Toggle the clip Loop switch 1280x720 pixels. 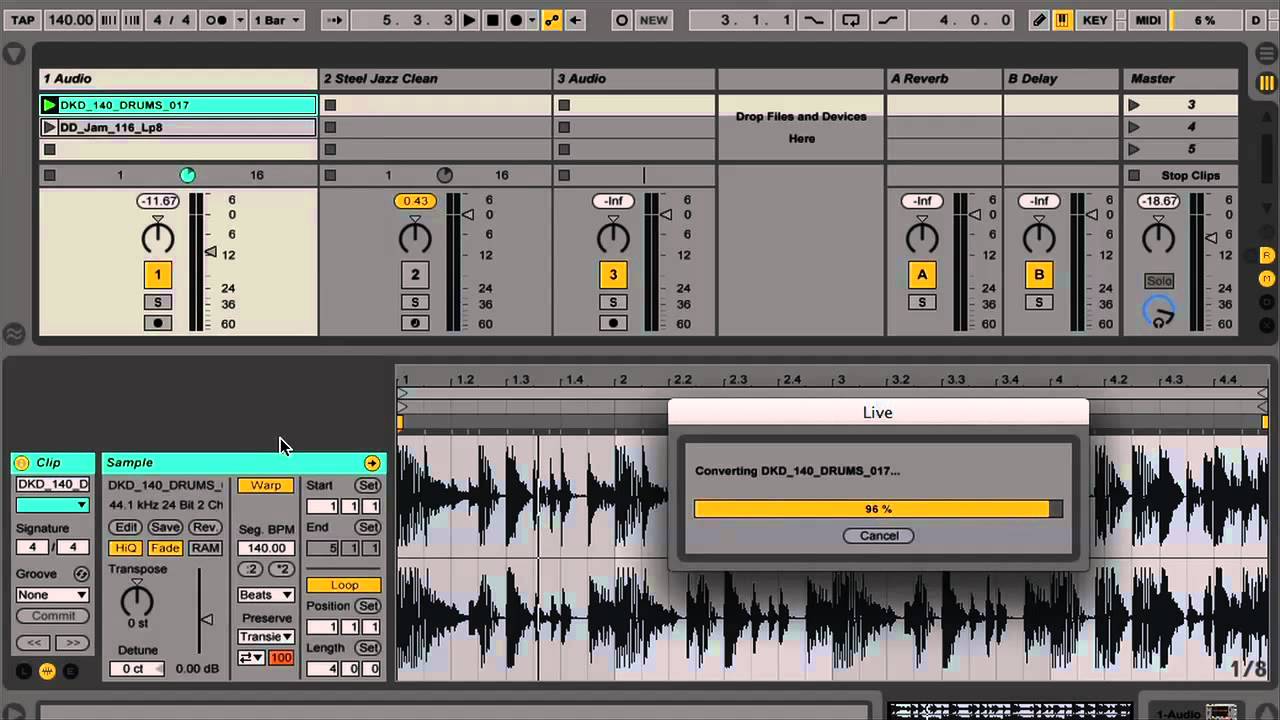point(344,585)
